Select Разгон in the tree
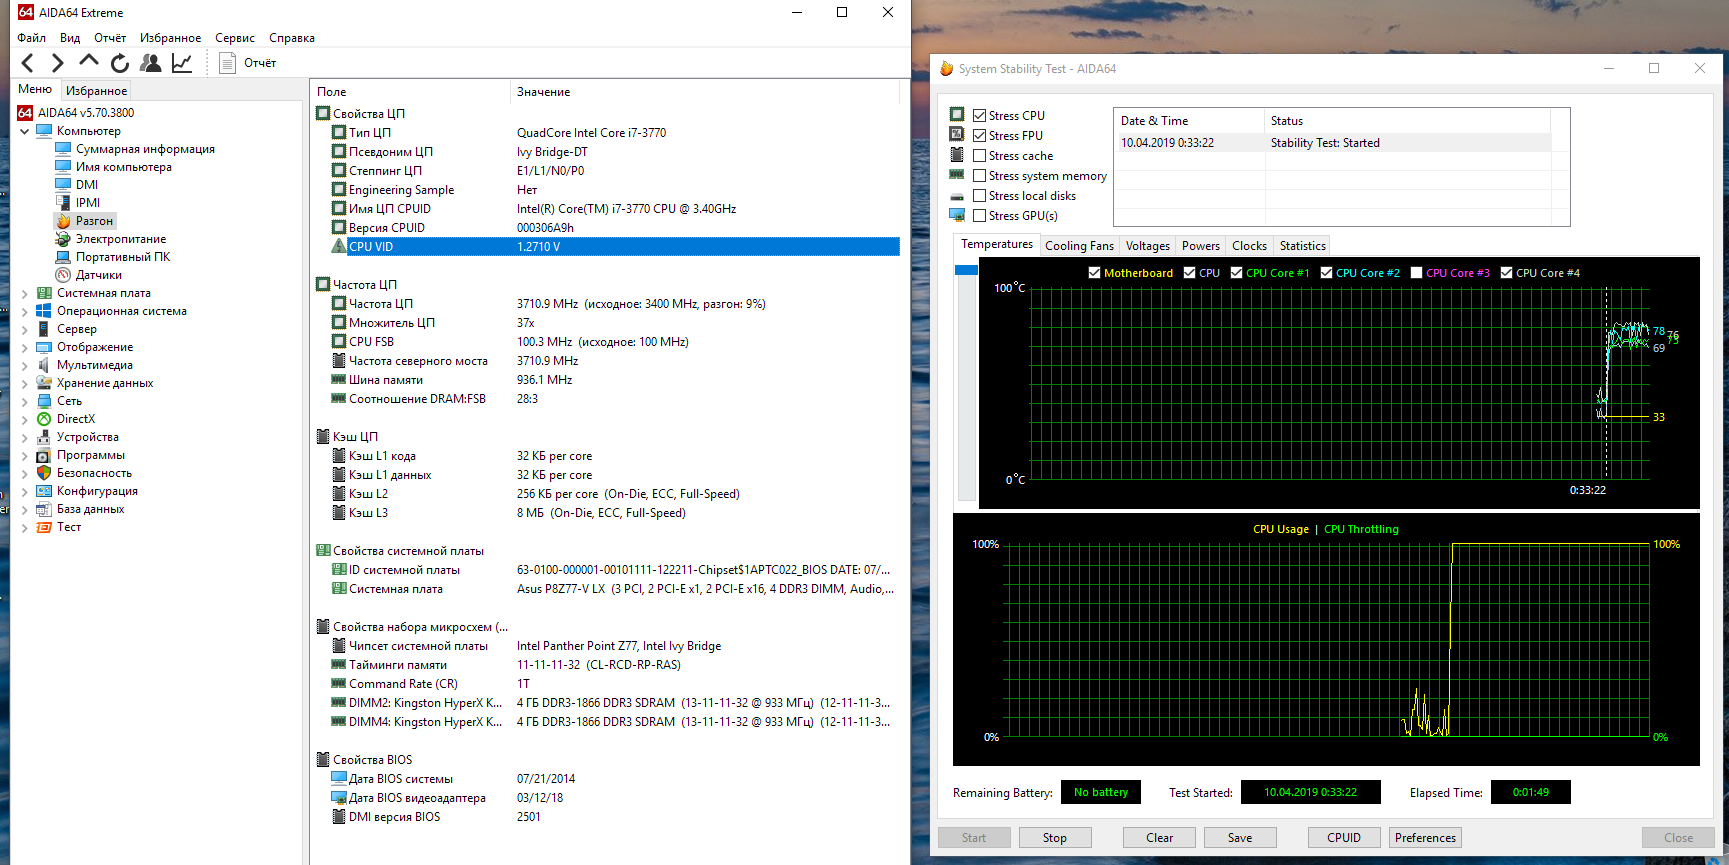The image size is (1729, 865). [94, 221]
